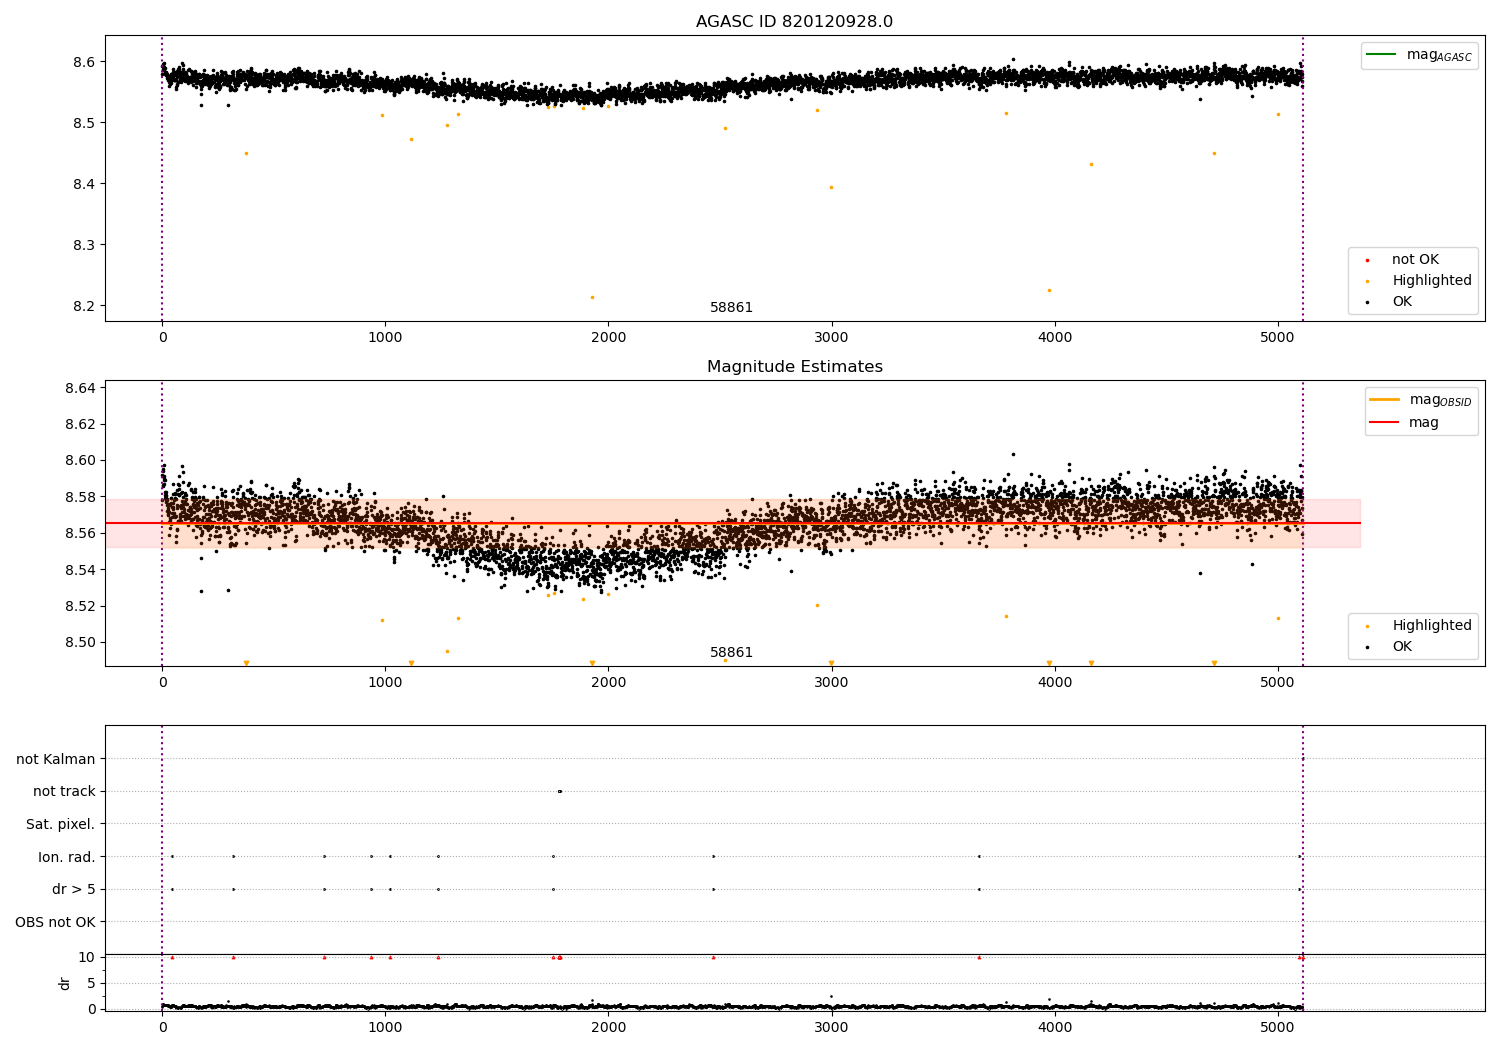Click the 8.56 y-axis tick label
Viewport: 1500px width, 1050px height.
[x=80, y=534]
